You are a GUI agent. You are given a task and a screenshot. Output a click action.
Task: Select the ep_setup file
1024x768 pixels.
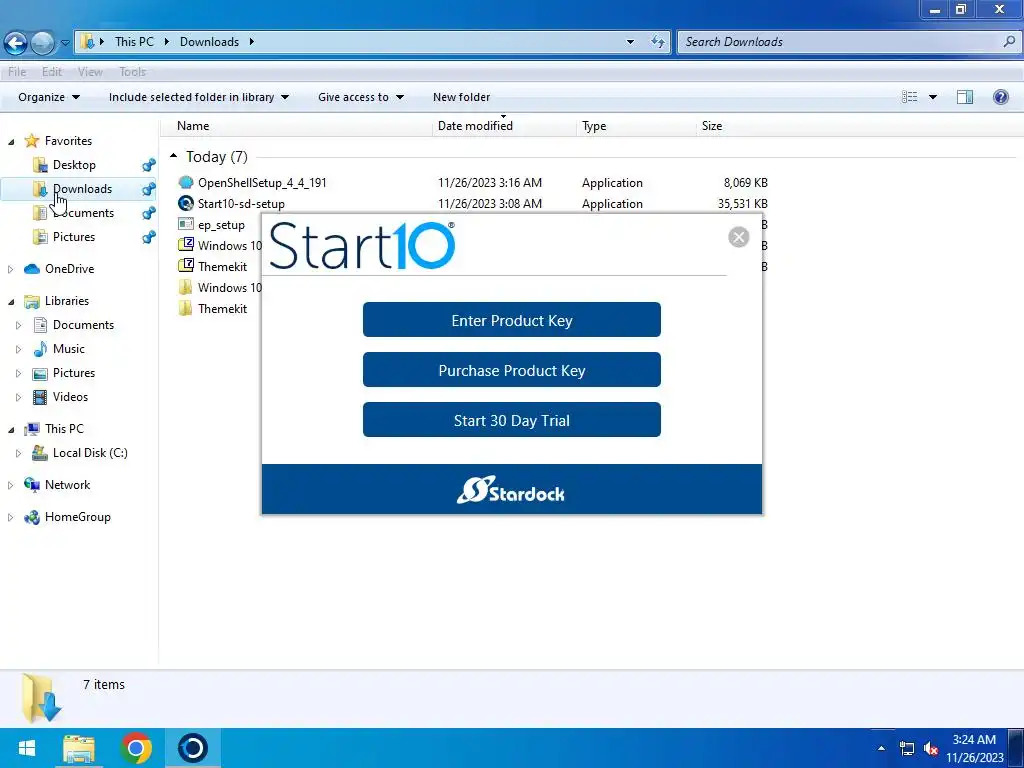[221, 225]
